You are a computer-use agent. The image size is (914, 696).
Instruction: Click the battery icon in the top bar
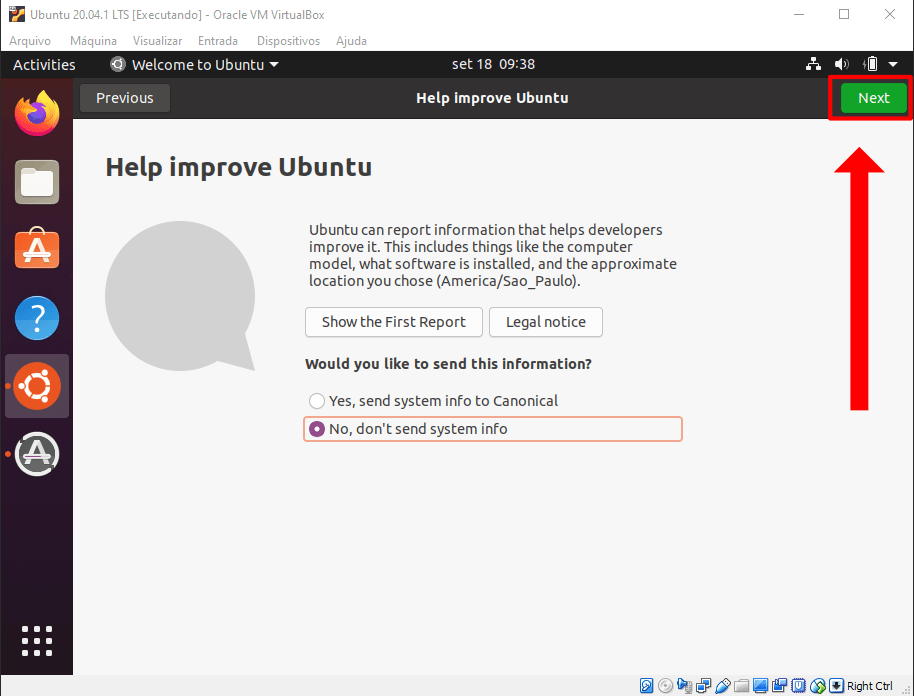[870, 64]
